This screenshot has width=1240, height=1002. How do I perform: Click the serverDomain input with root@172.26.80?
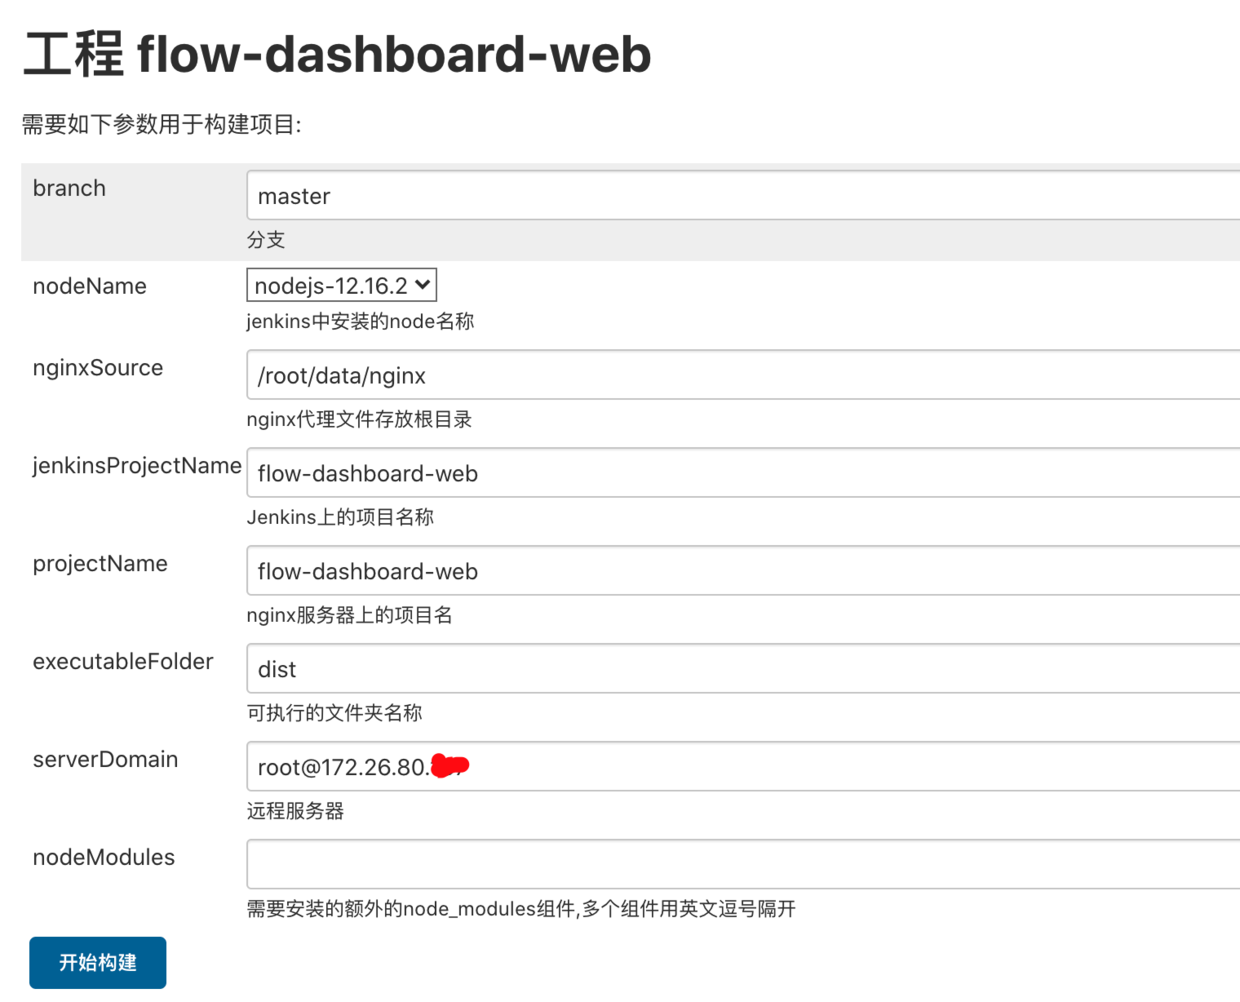pos(743,767)
